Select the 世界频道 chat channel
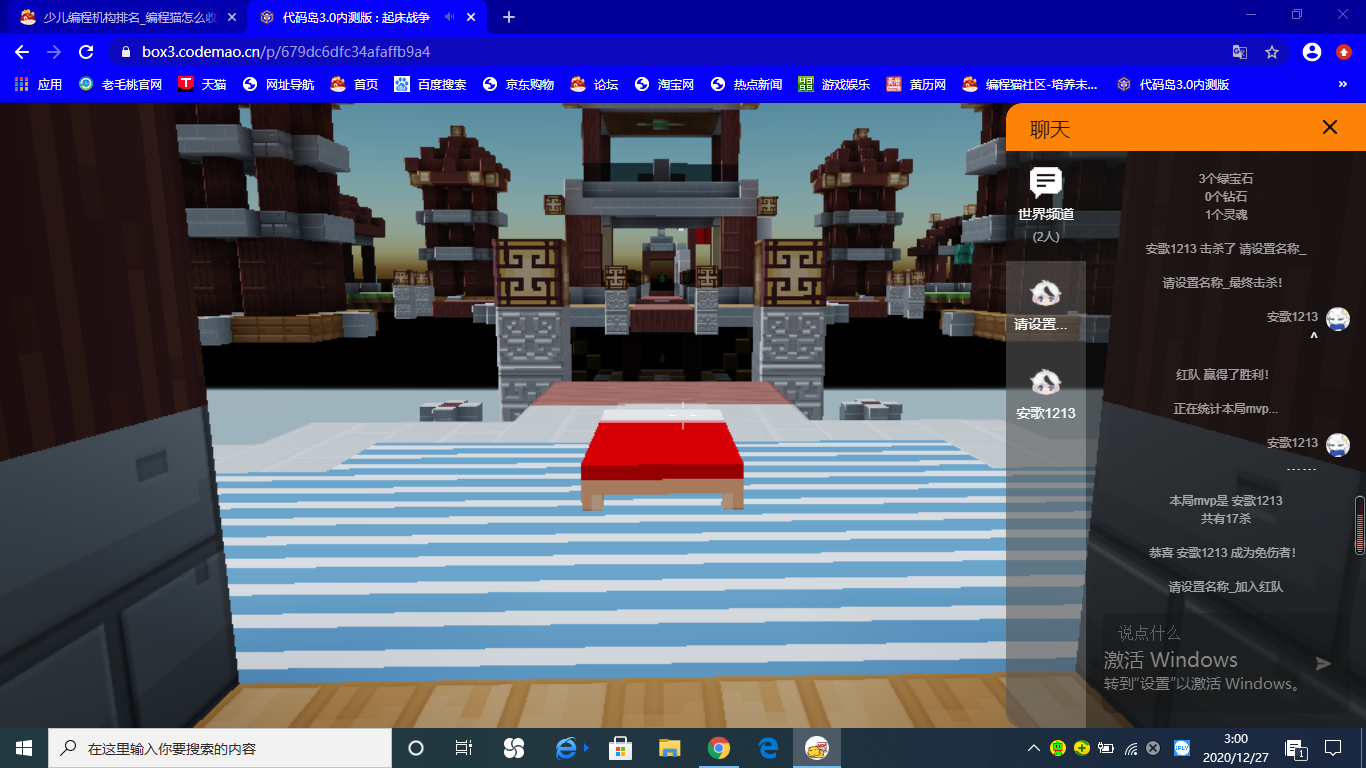Viewport: 1366px width, 768px height. pyautogui.click(x=1046, y=203)
